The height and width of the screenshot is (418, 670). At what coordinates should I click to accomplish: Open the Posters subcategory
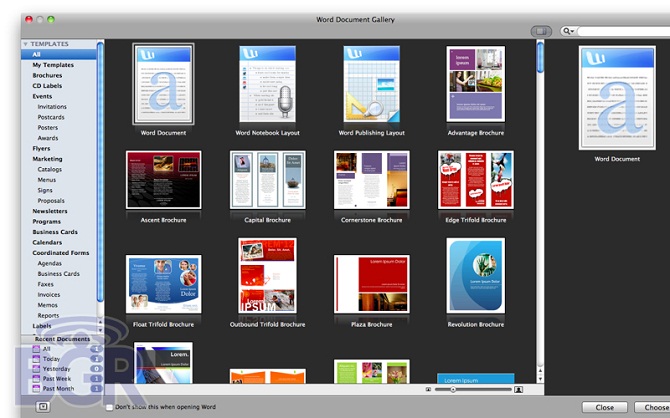tap(47, 127)
